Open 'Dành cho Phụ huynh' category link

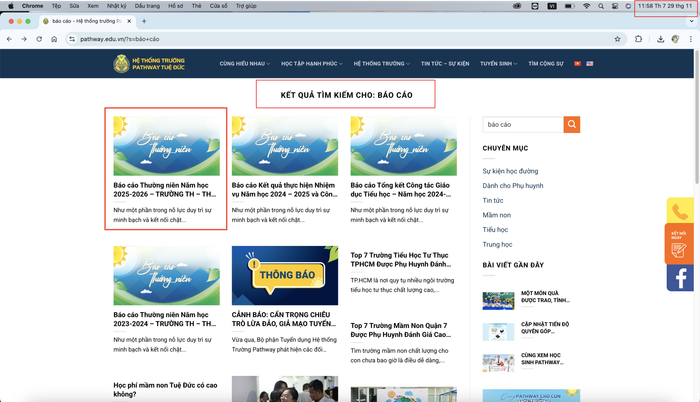(512, 186)
